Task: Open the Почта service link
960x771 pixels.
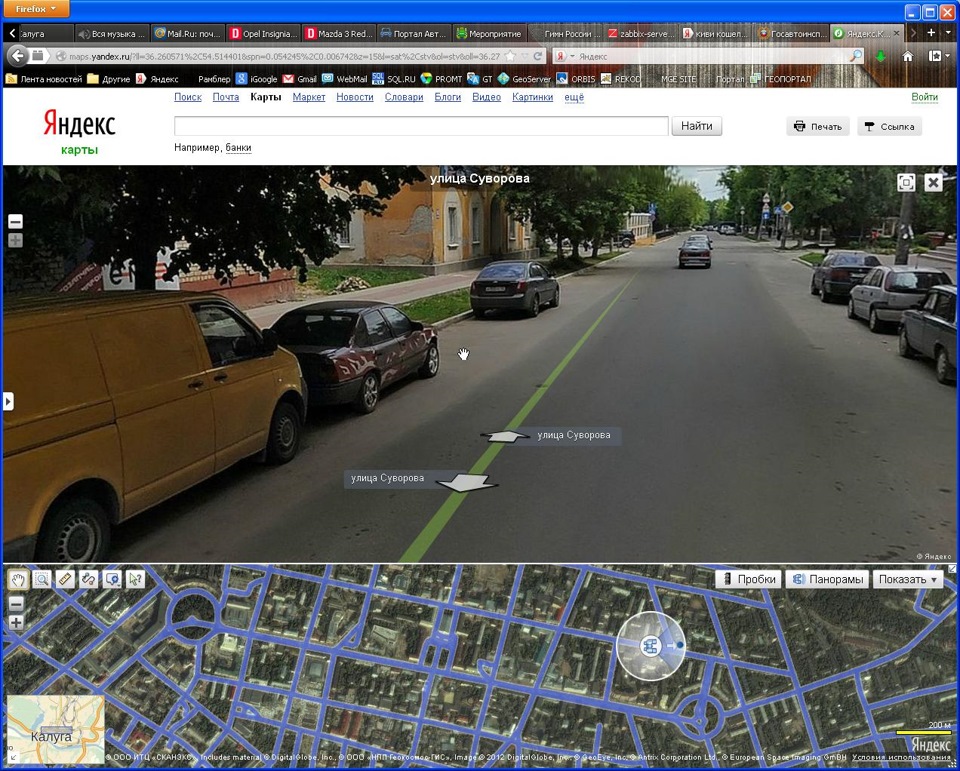Action: 226,97
